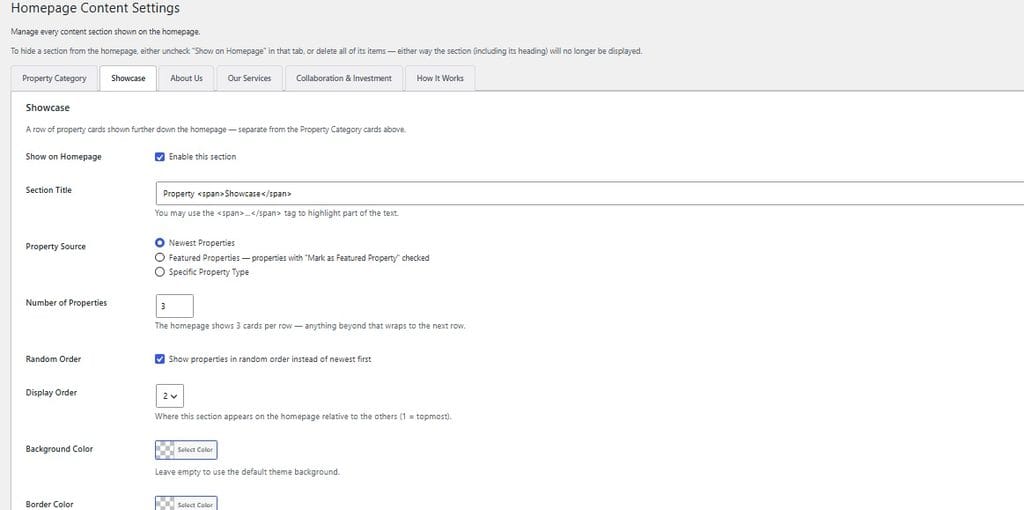Open the Display Order dropdown

point(170,396)
